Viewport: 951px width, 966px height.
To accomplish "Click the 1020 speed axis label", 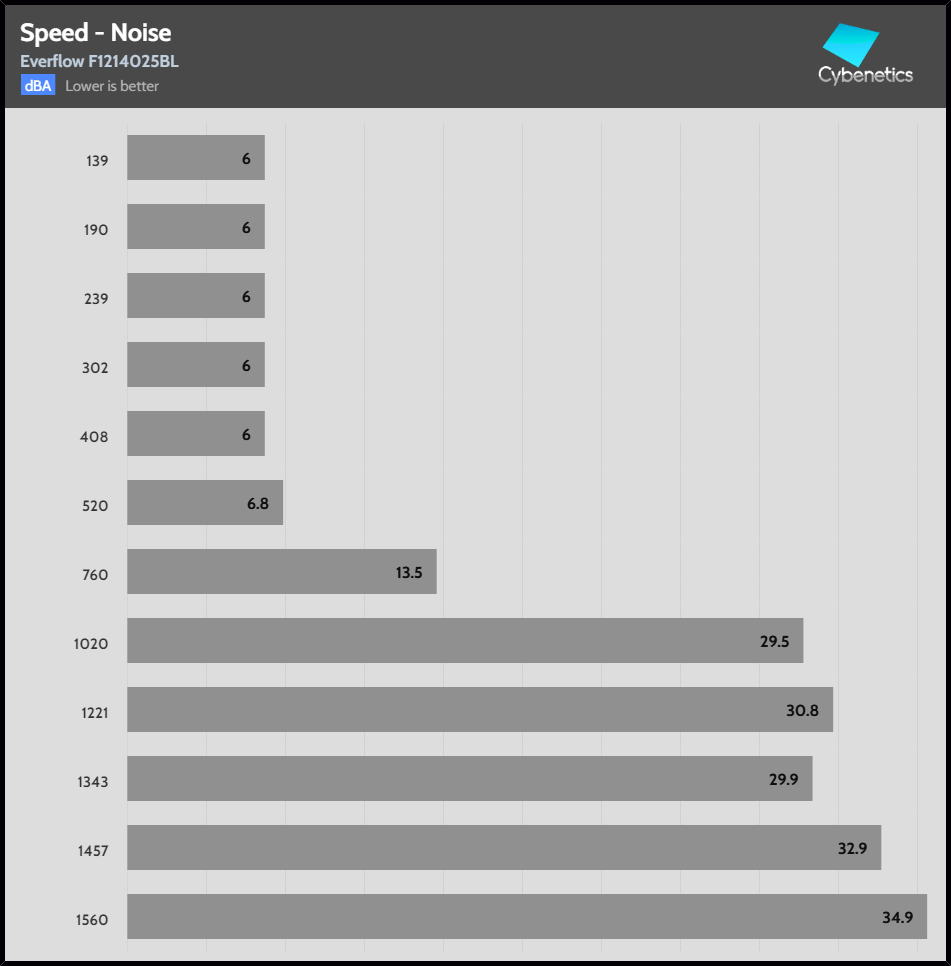I will click(x=91, y=644).
